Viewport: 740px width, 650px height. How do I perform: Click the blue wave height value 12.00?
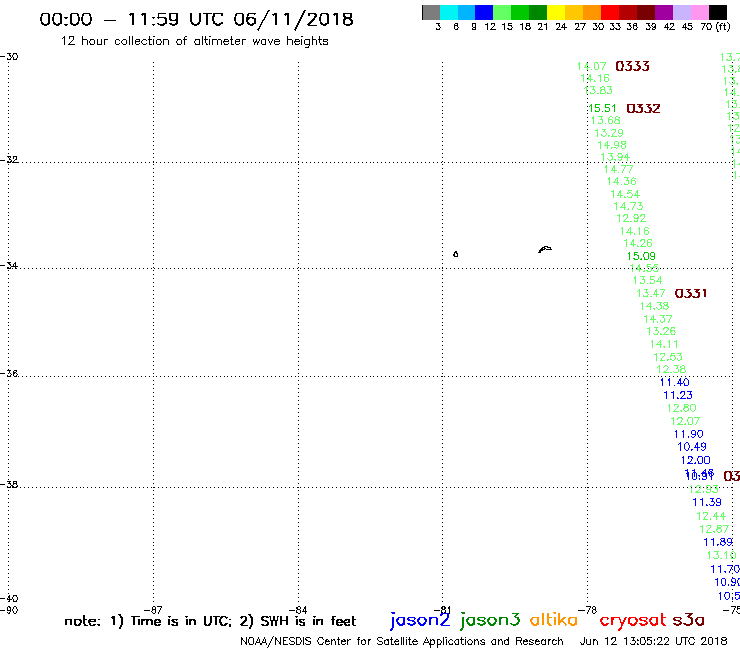695,461
